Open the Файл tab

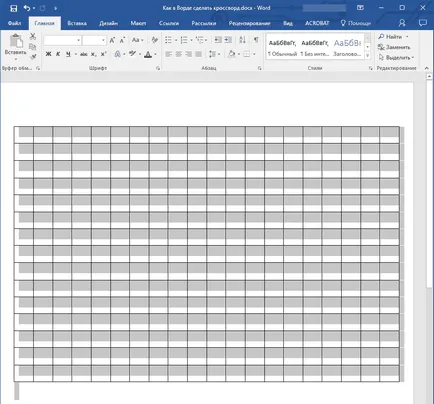[14, 23]
